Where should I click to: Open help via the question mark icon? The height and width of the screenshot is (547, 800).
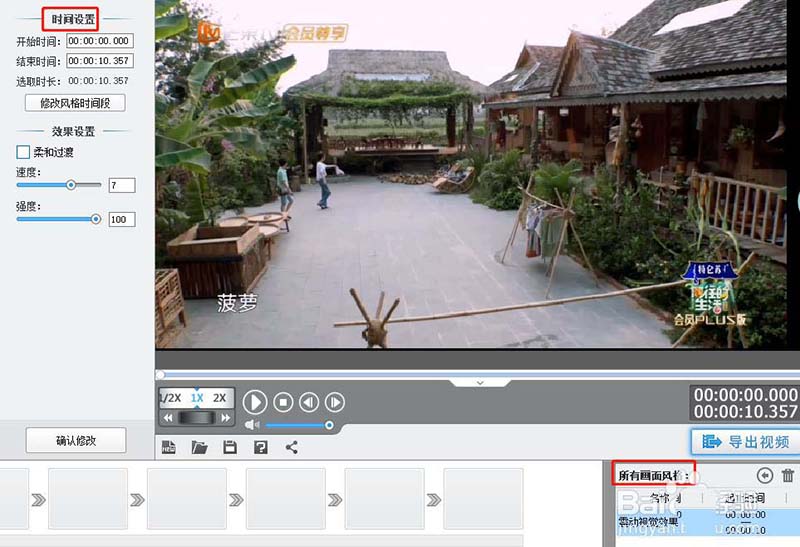[261, 447]
